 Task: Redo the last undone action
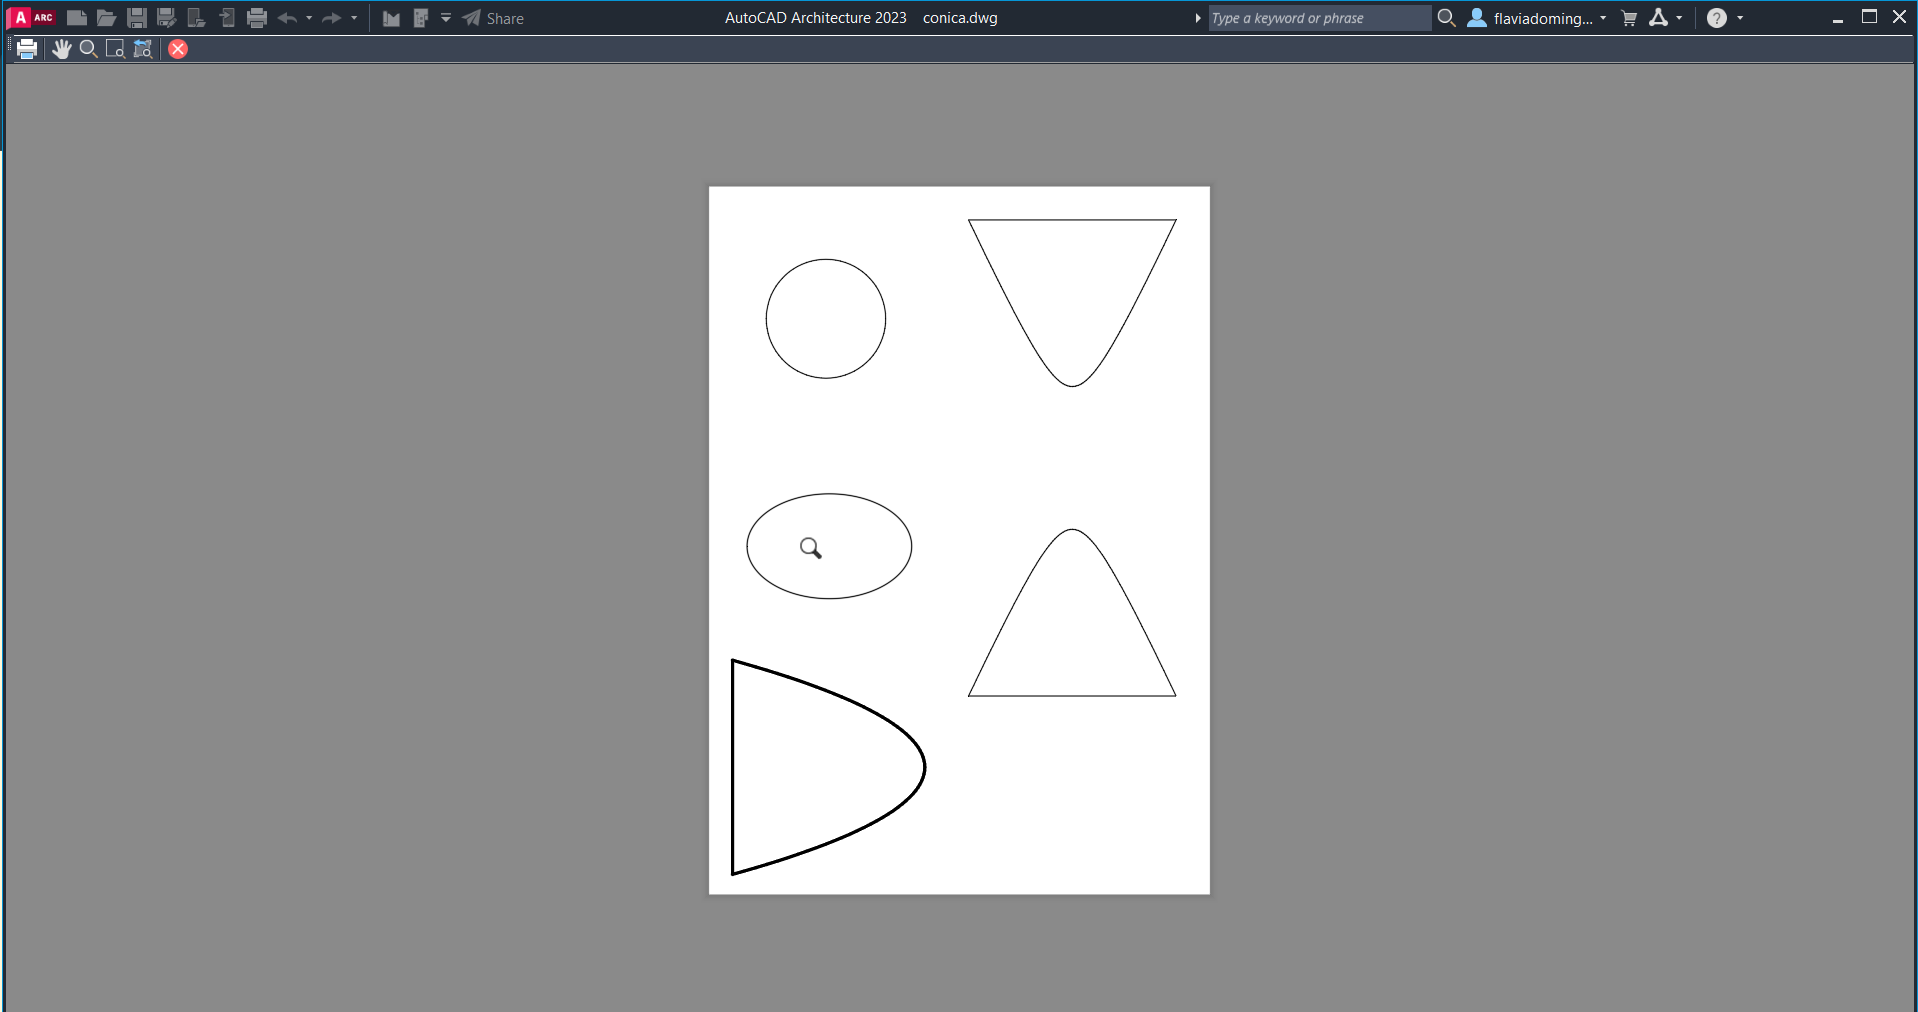pyautogui.click(x=331, y=18)
